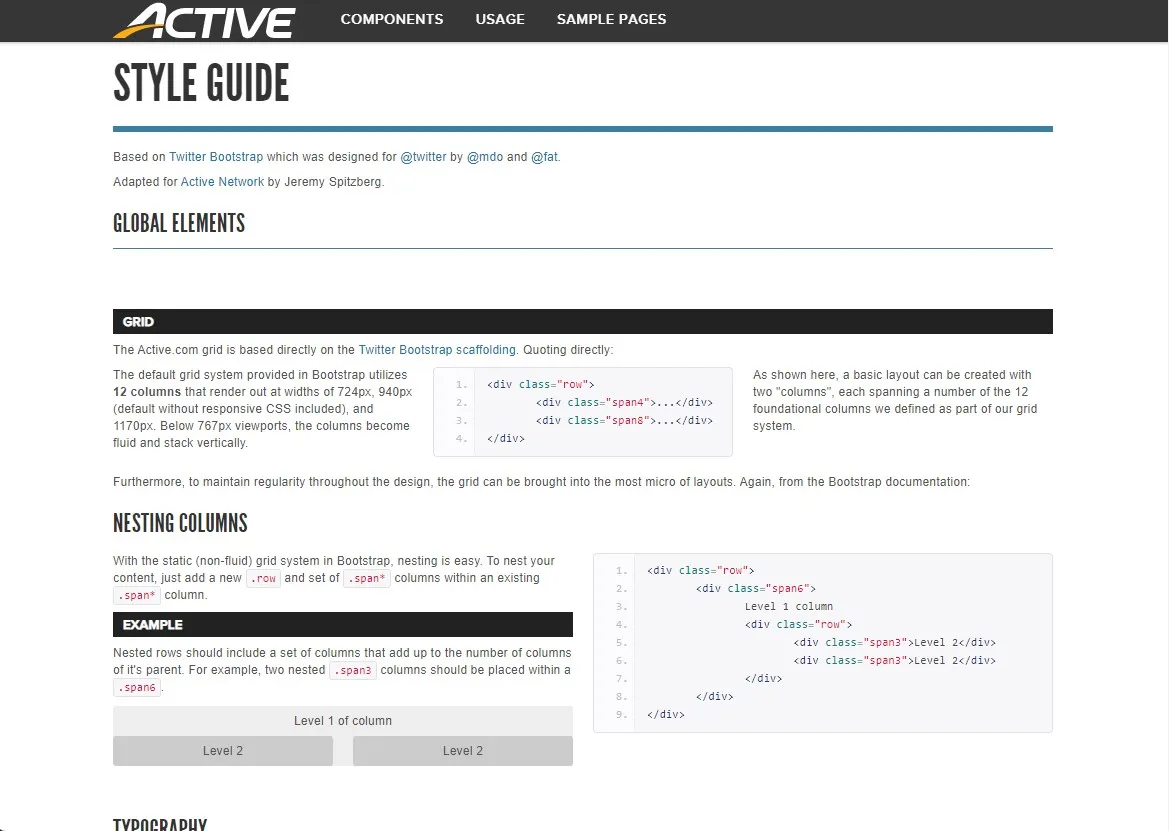Follow the Twitter Bootstrap scaffolding link
The width and height of the screenshot is (1169, 831).
coord(437,350)
